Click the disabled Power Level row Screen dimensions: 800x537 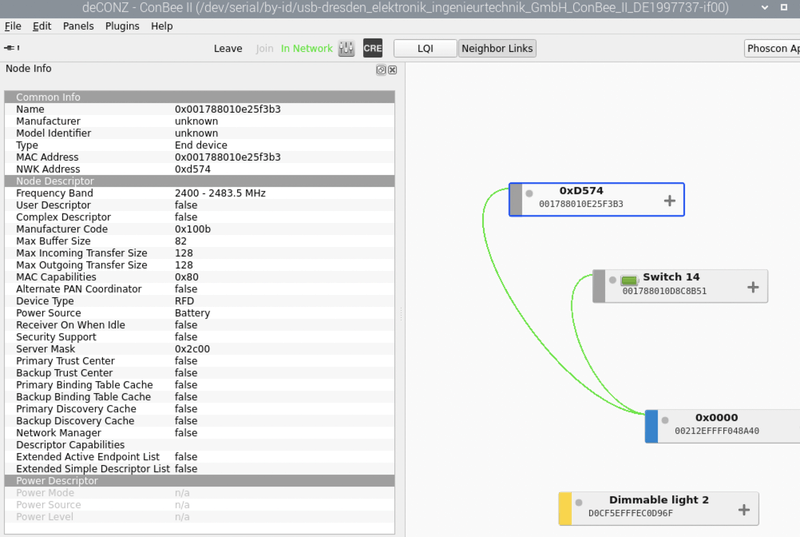tap(199, 517)
